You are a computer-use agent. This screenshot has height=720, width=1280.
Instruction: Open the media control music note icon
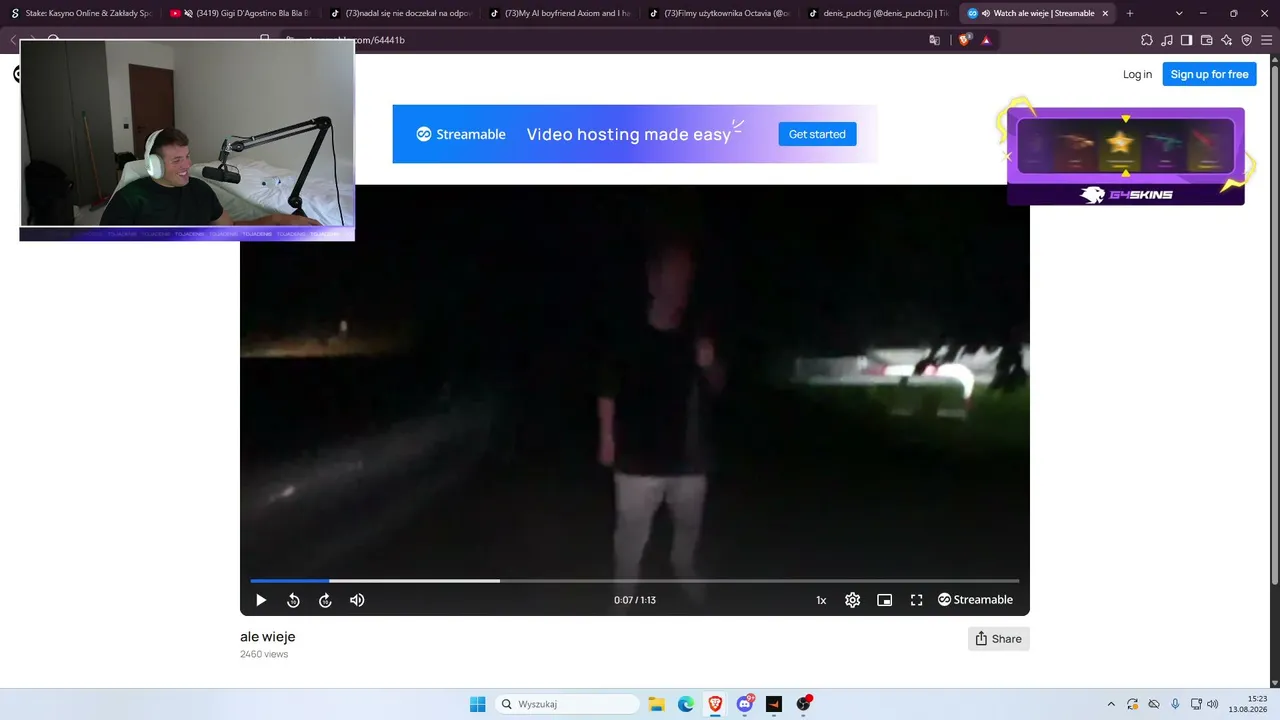1167,40
